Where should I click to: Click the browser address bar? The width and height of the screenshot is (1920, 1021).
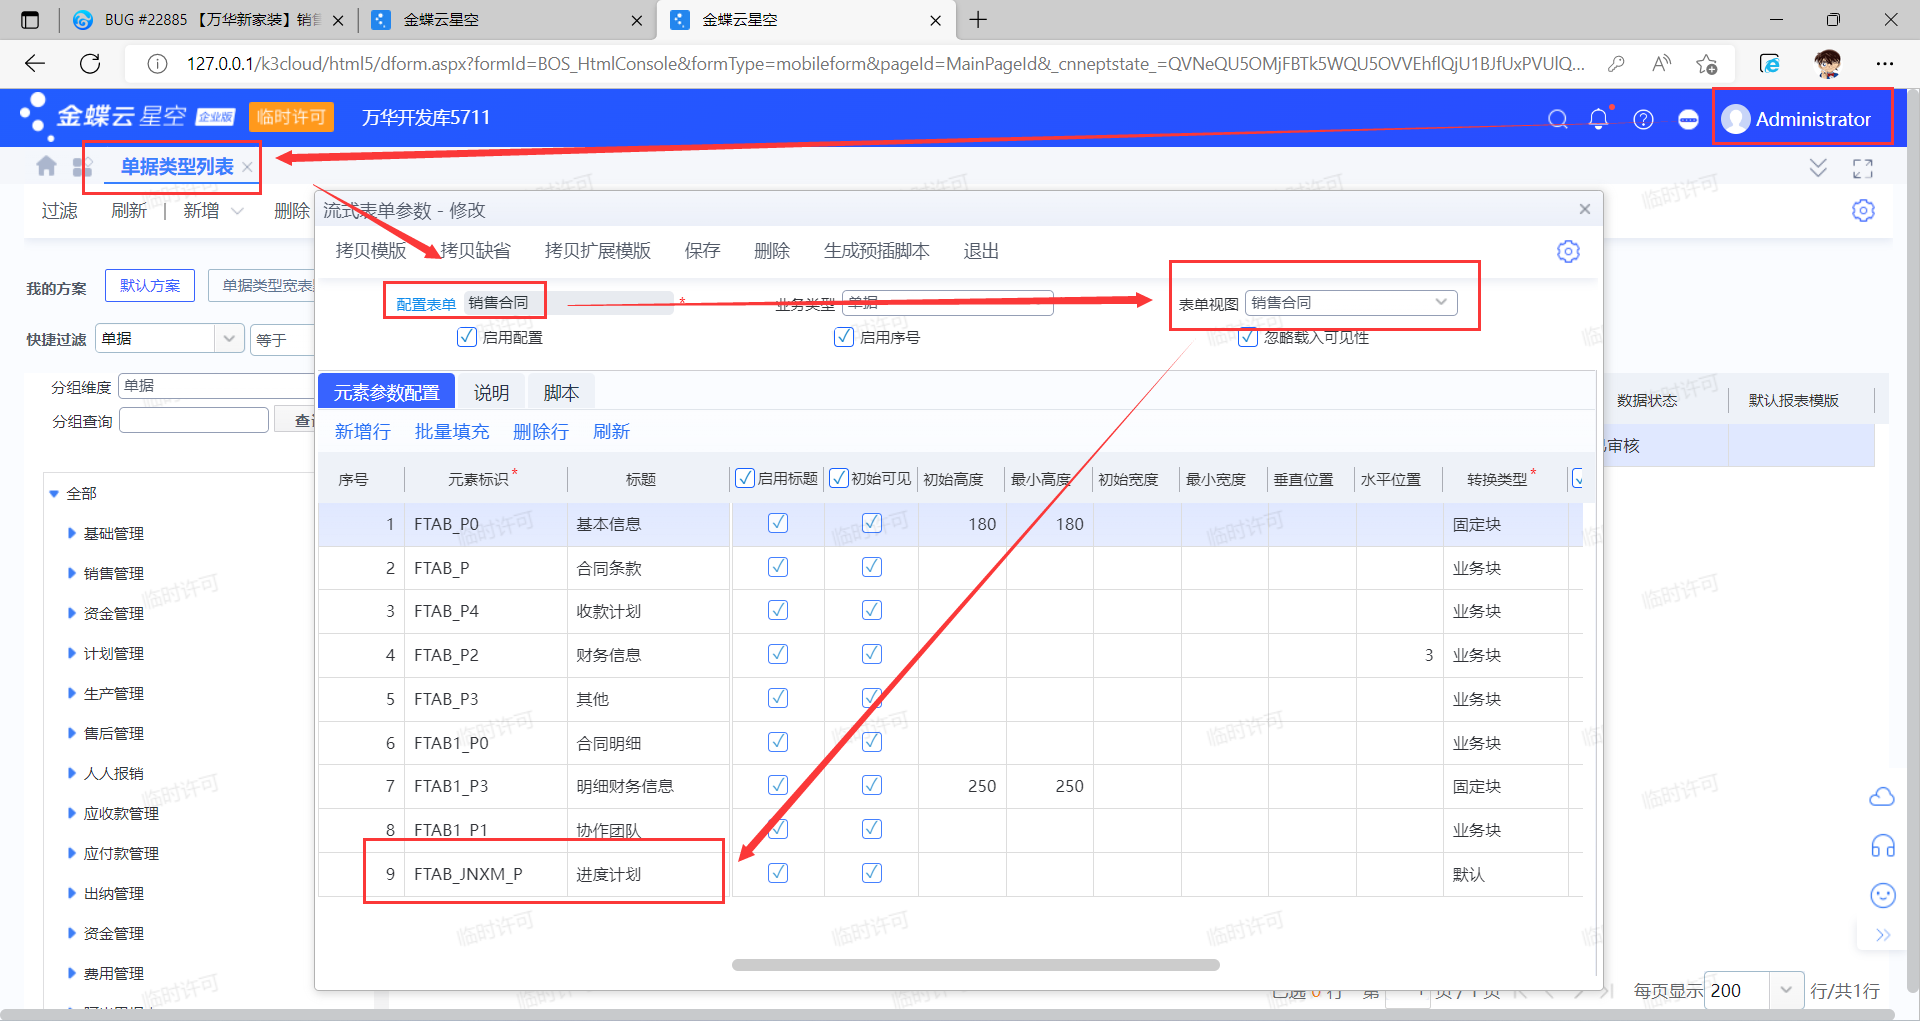[885, 64]
